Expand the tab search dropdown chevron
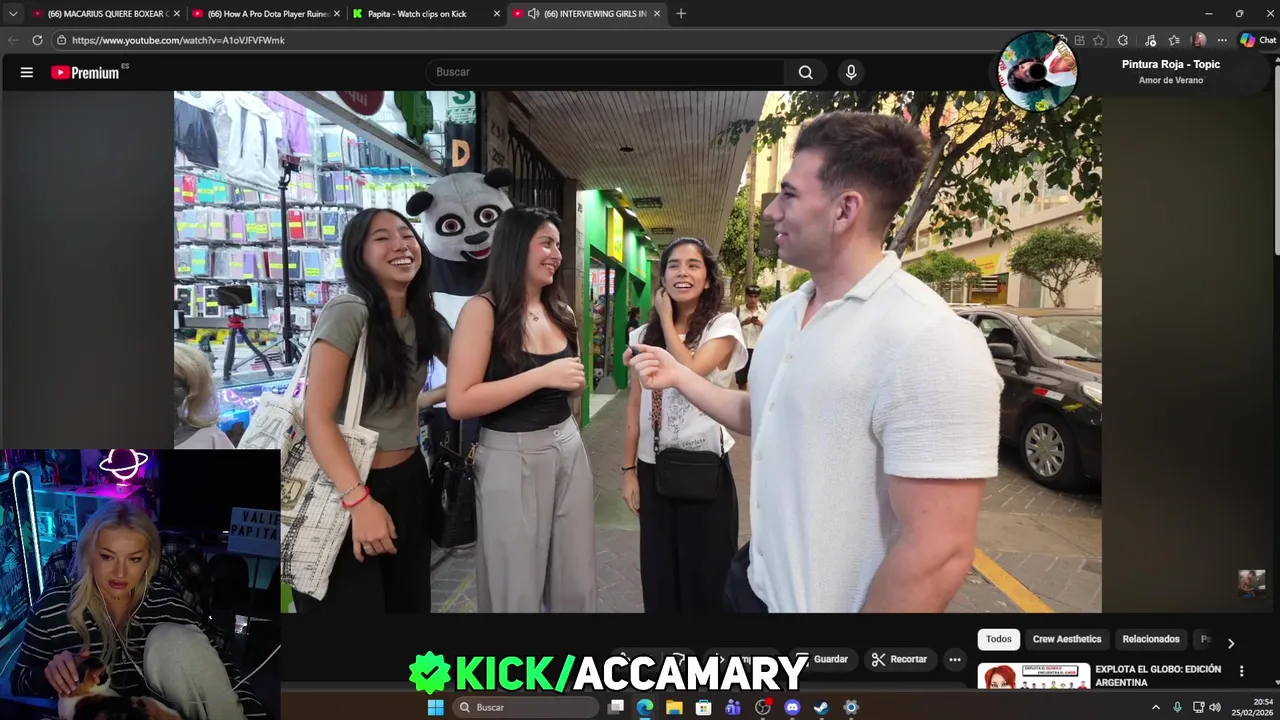This screenshot has height=720, width=1280. pos(13,13)
